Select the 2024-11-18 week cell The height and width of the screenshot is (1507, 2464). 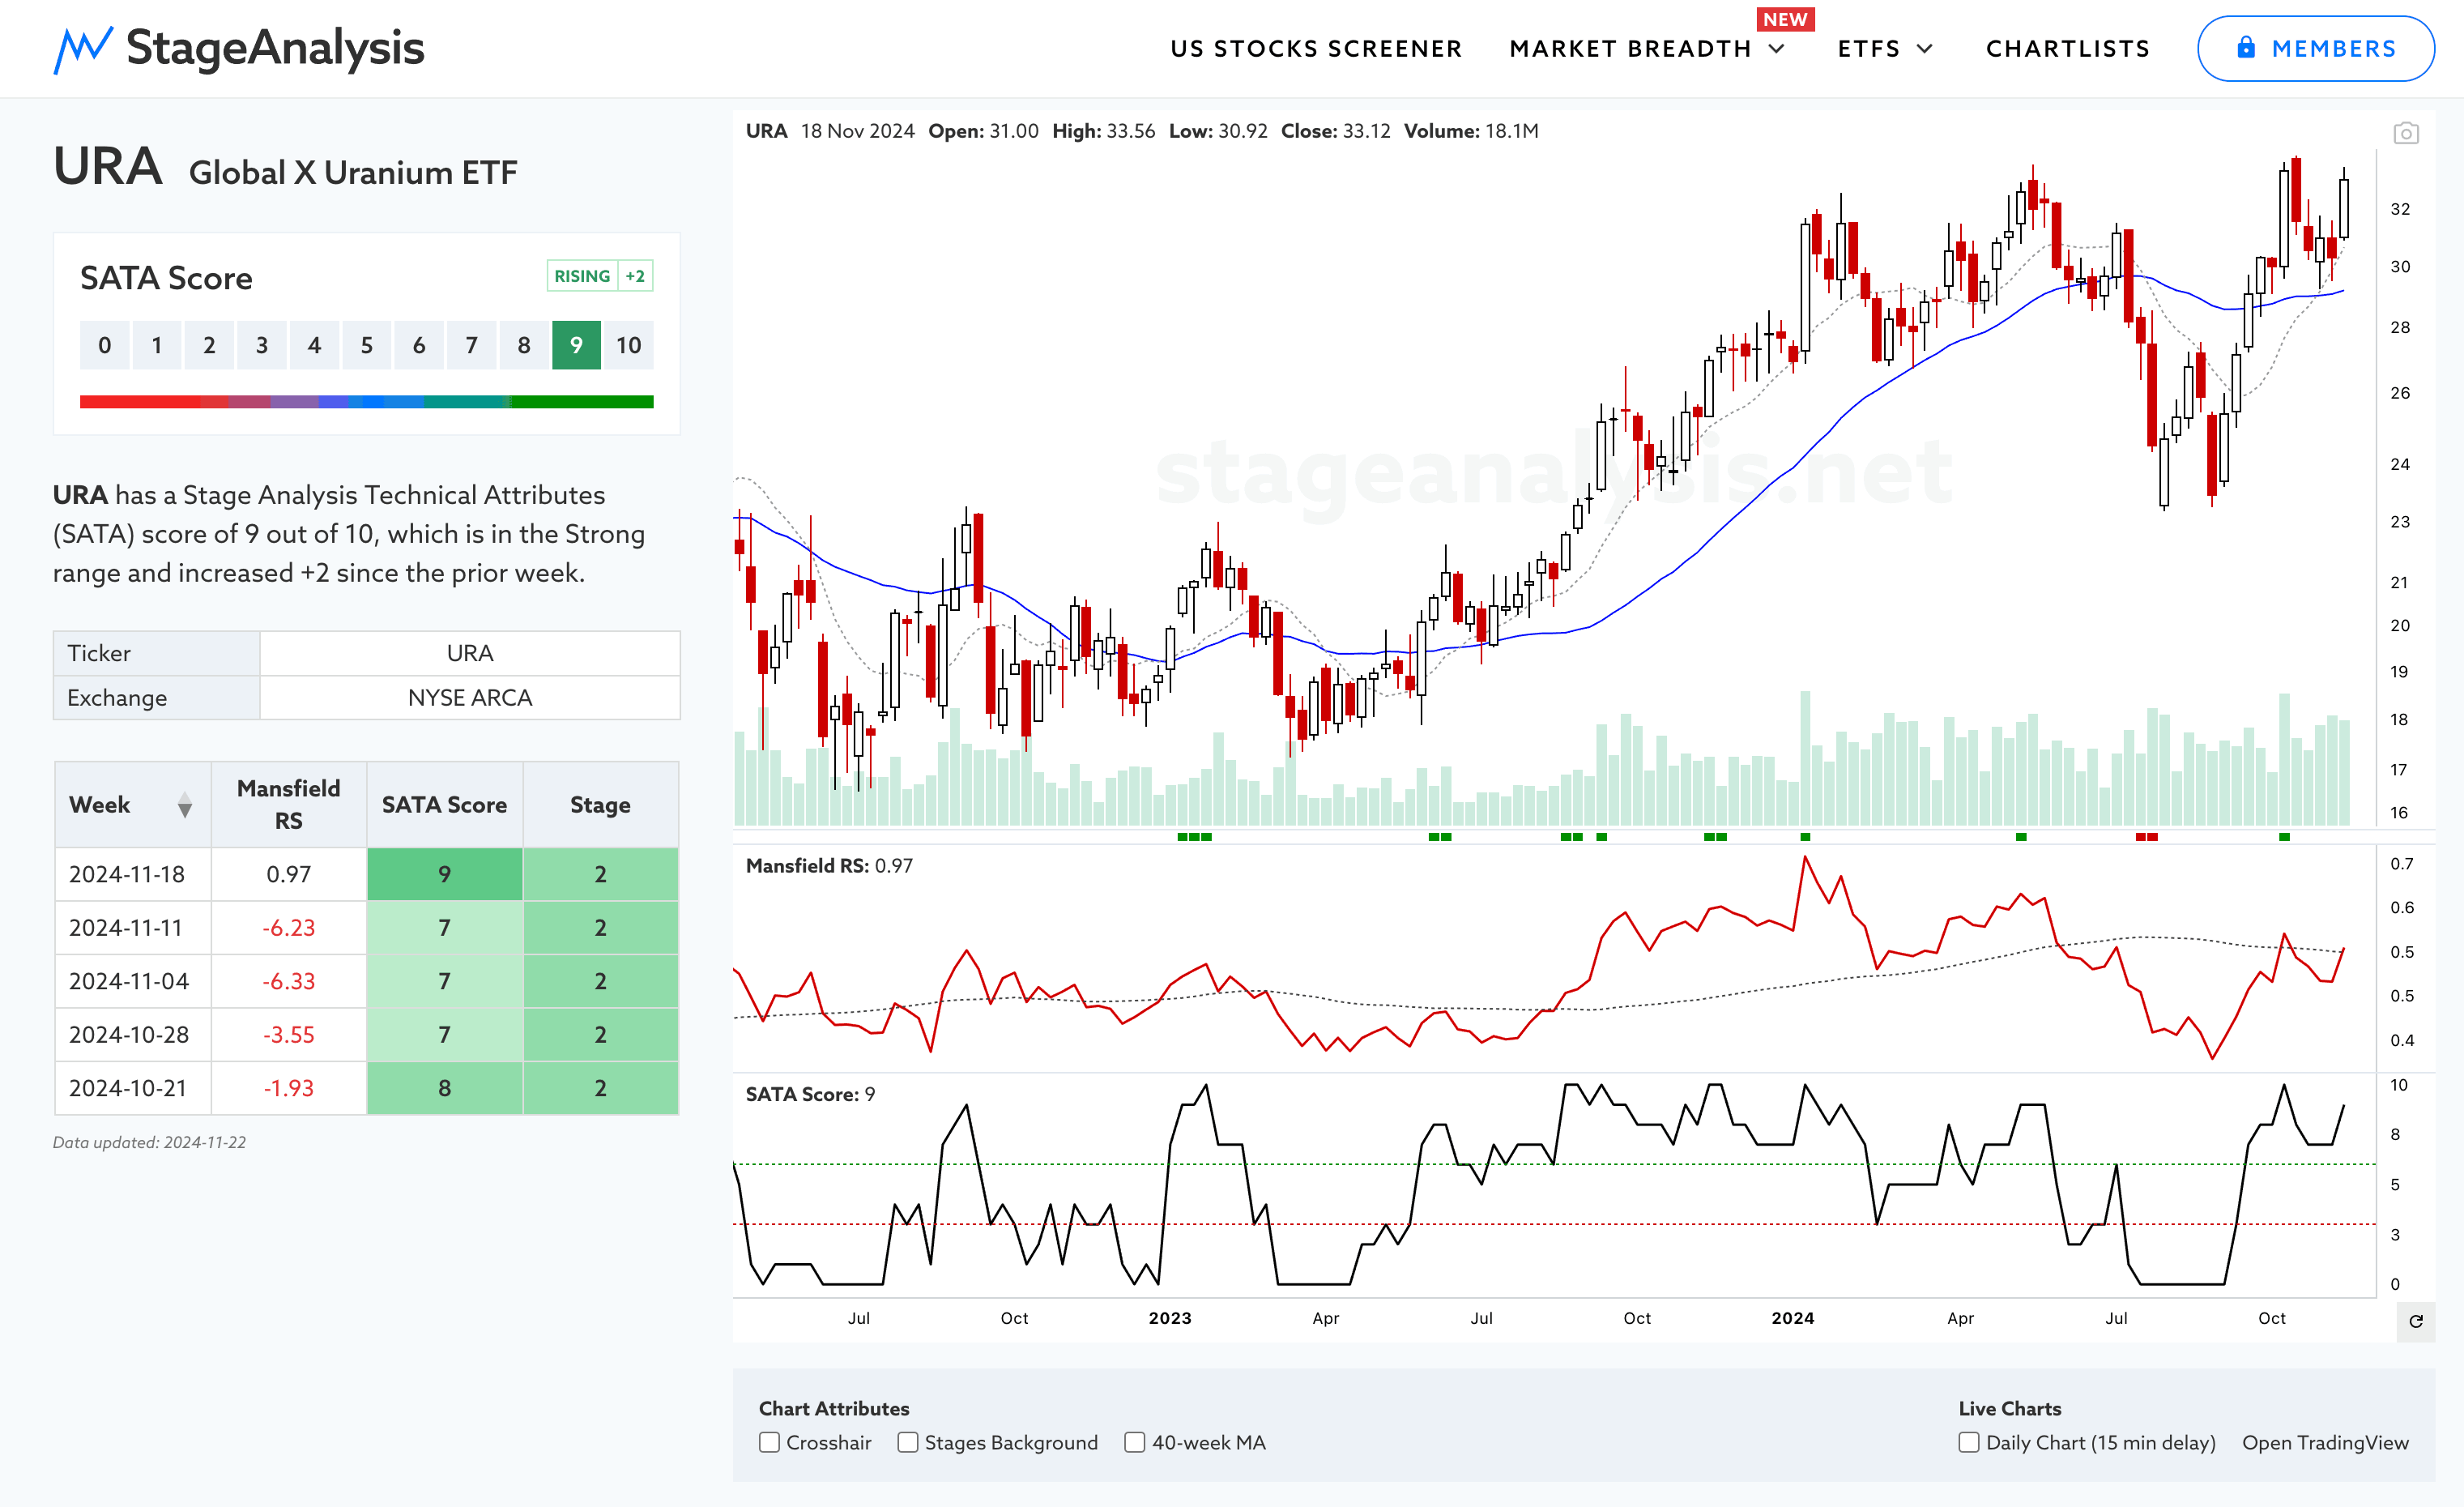click(133, 874)
